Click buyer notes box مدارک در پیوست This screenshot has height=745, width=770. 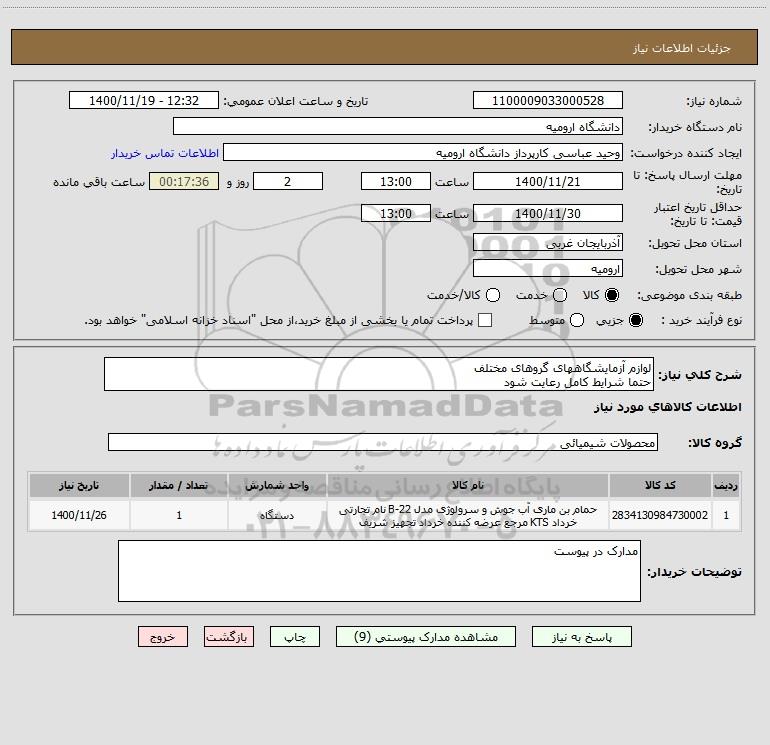[x=379, y=571]
